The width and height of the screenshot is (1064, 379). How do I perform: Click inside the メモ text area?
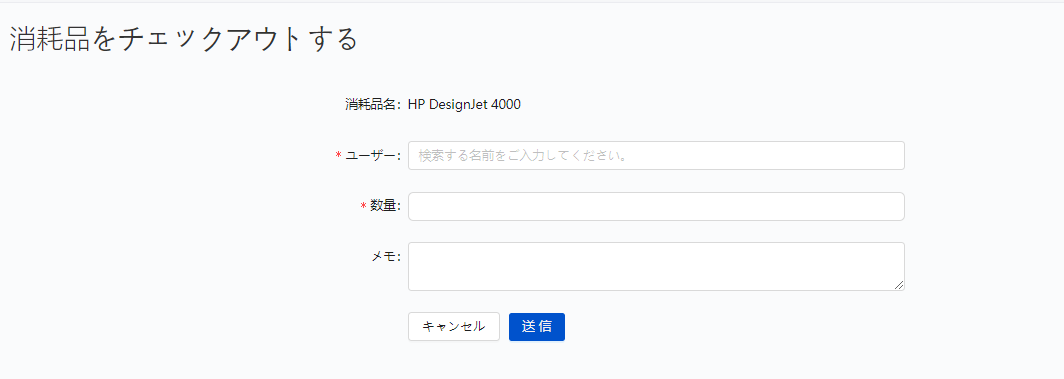tap(656, 266)
